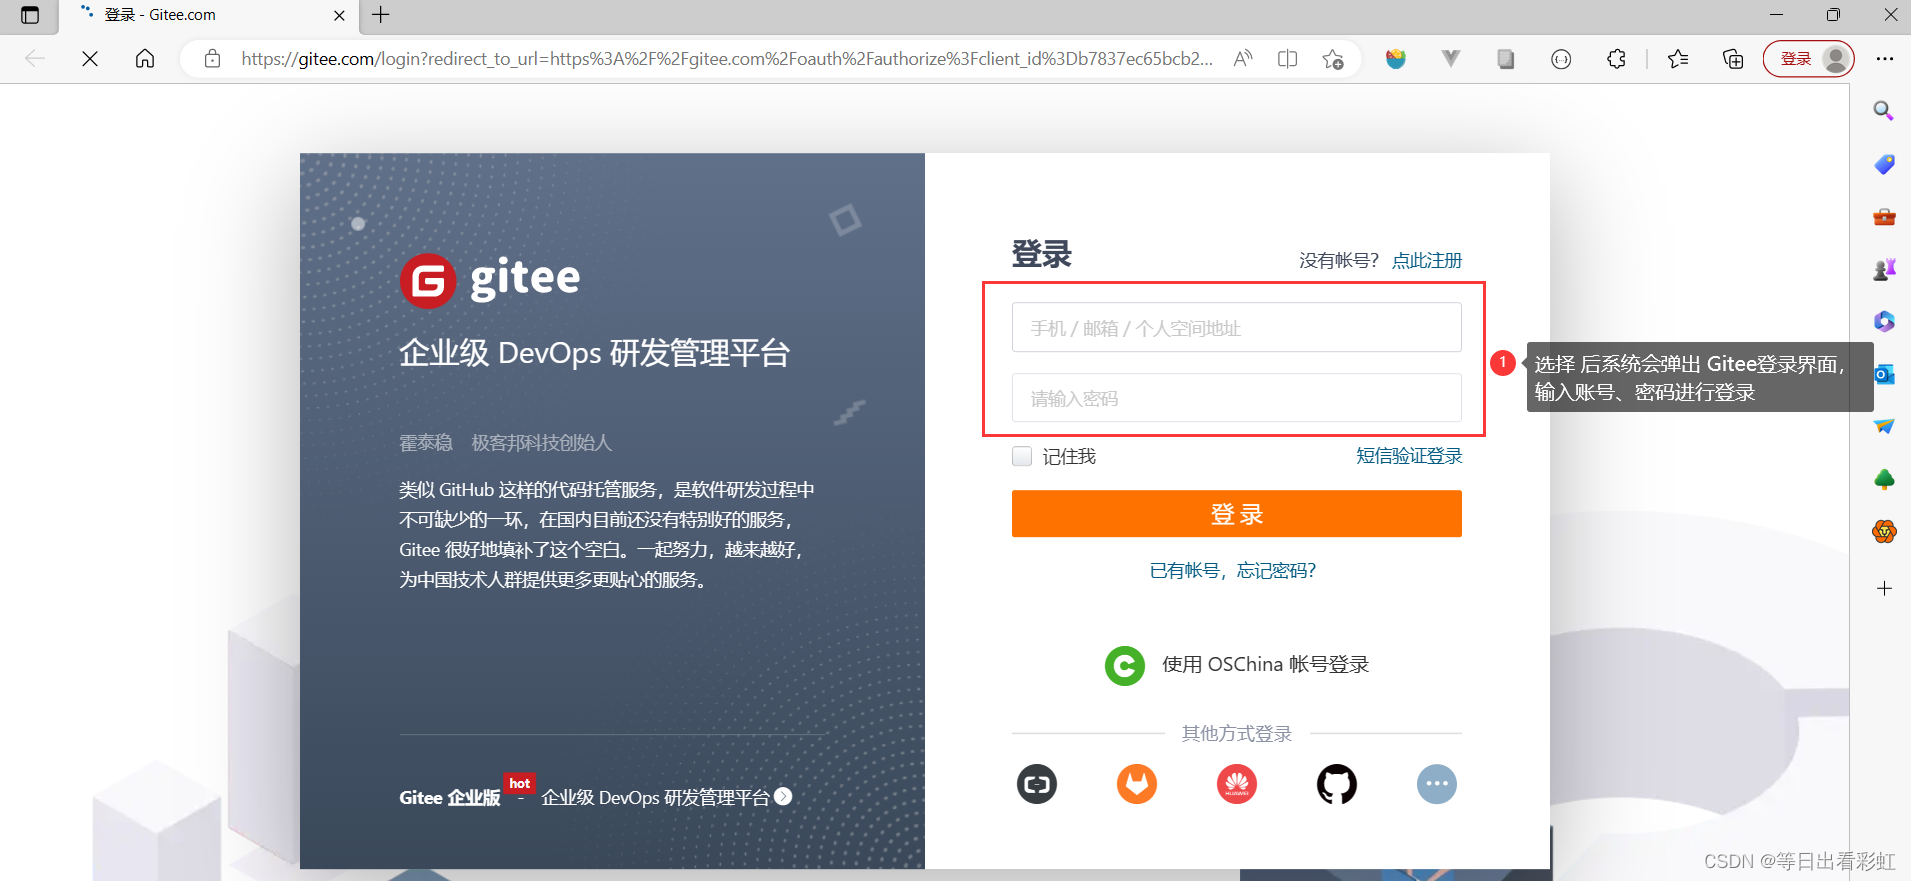Open the gray V extension icon

1451,59
